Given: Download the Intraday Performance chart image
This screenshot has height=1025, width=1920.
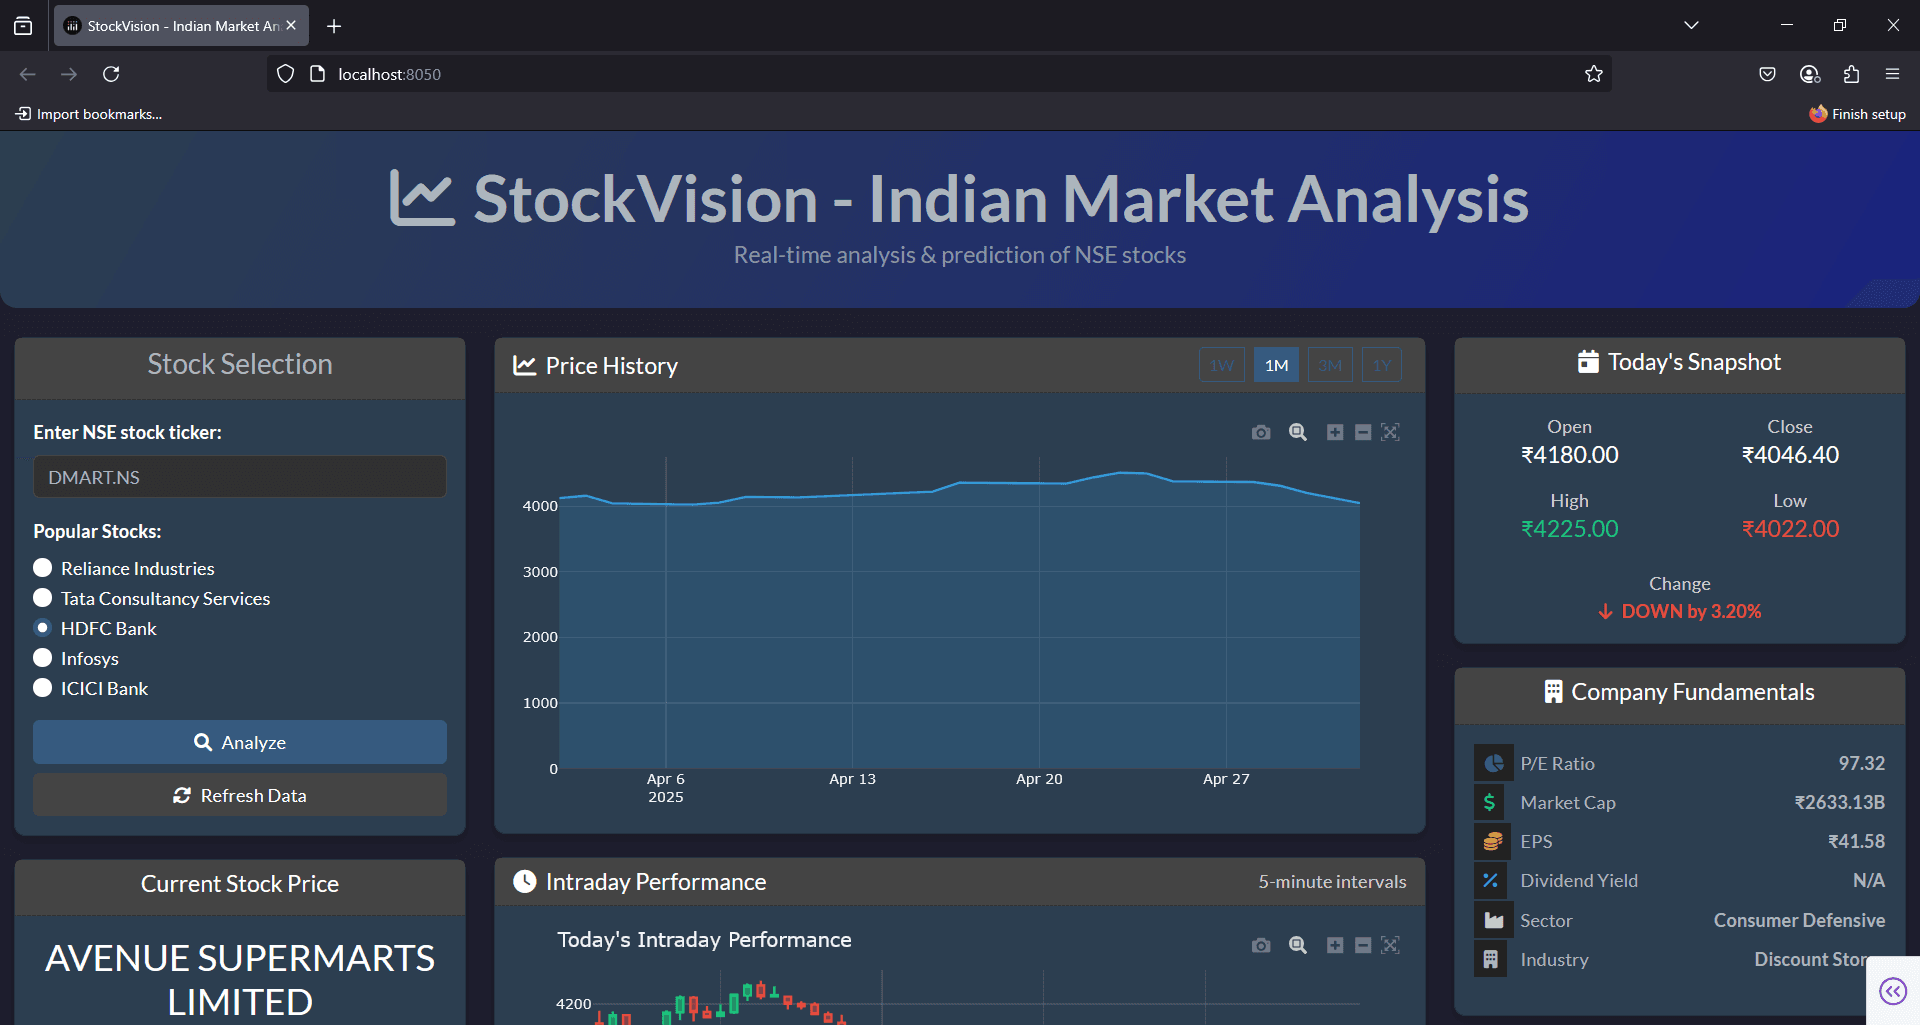Looking at the screenshot, I should click(x=1260, y=945).
